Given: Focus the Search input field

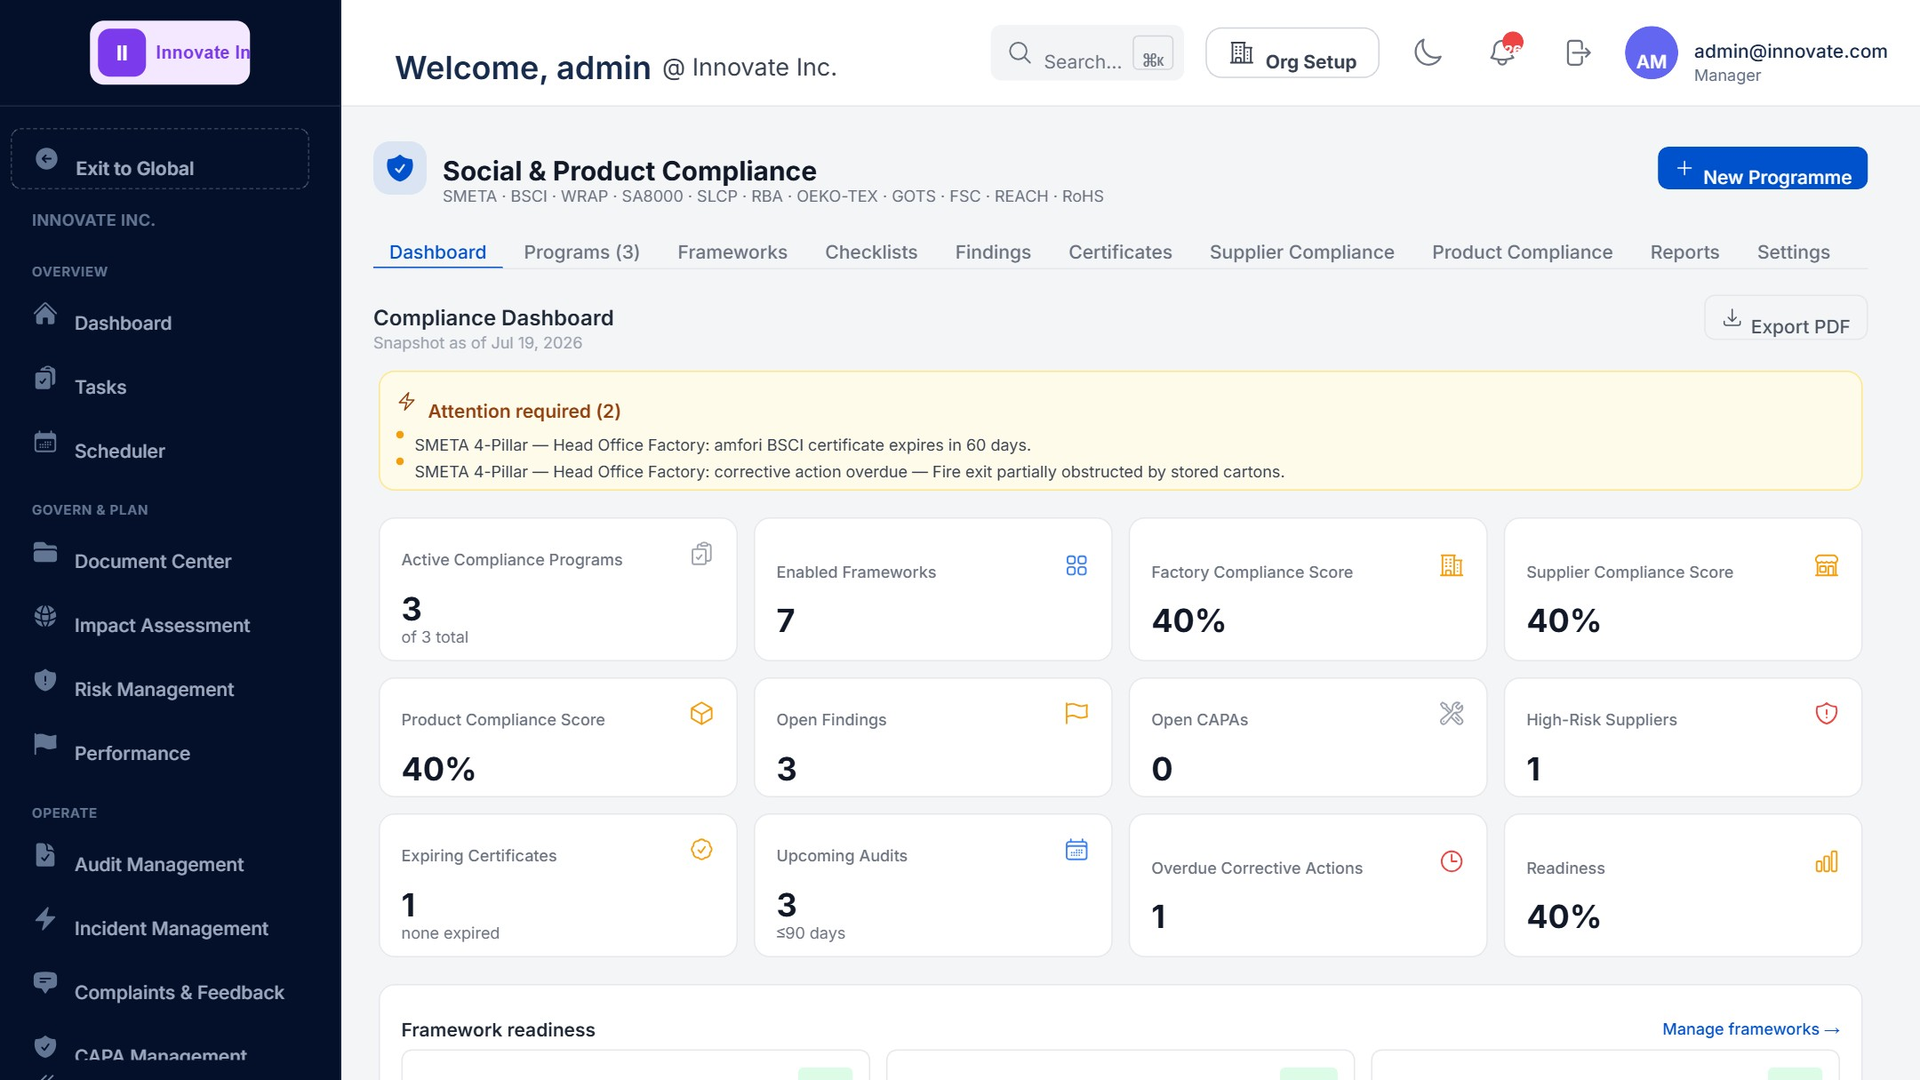Looking at the screenshot, I should (x=1087, y=53).
